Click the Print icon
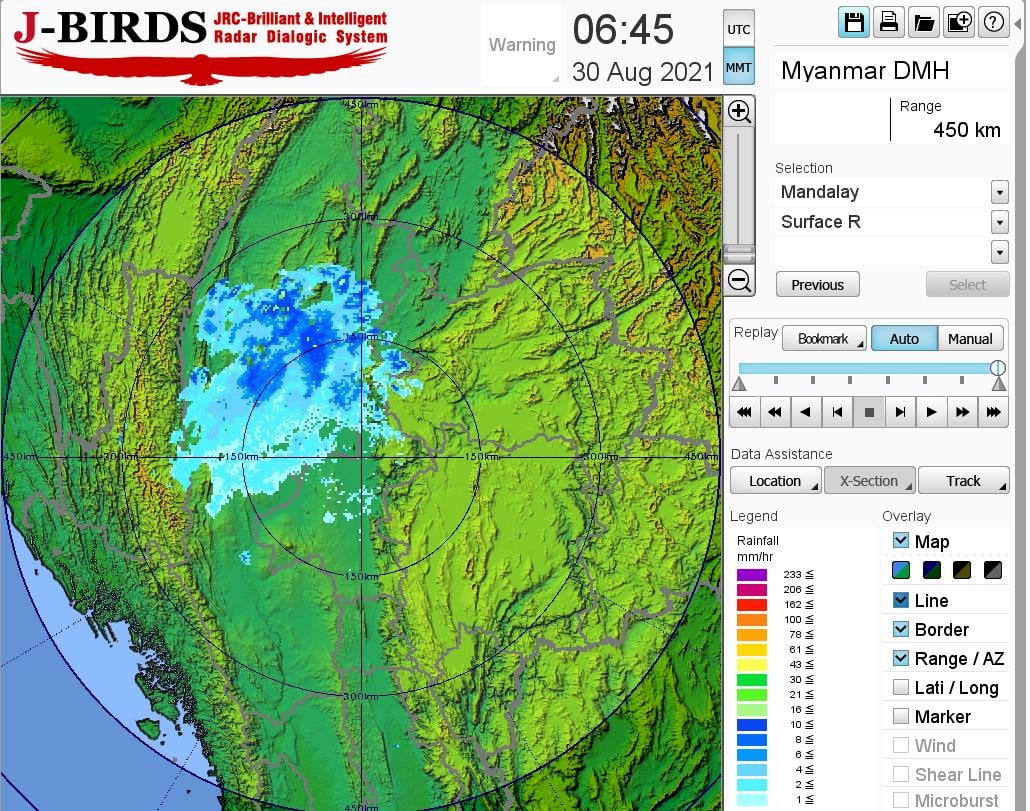1030x811 pixels. coord(888,22)
